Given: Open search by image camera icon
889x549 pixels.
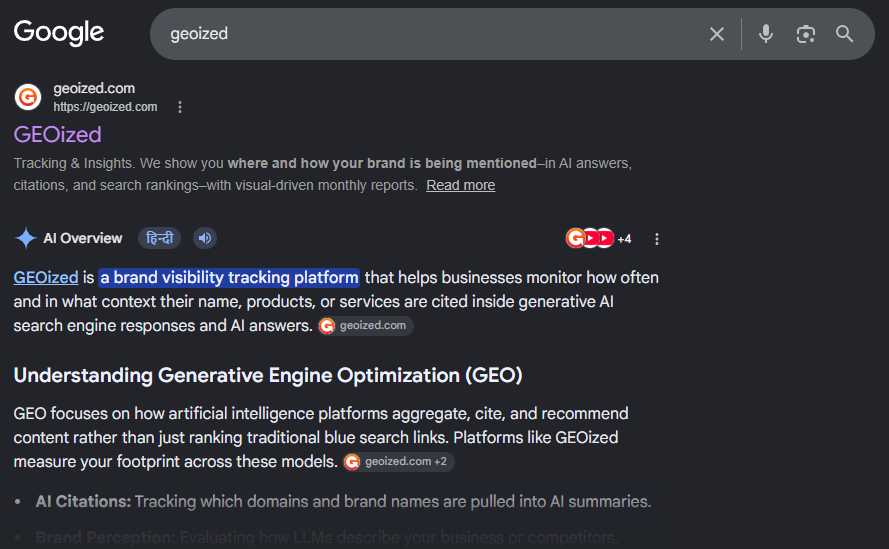Looking at the screenshot, I should pos(805,34).
